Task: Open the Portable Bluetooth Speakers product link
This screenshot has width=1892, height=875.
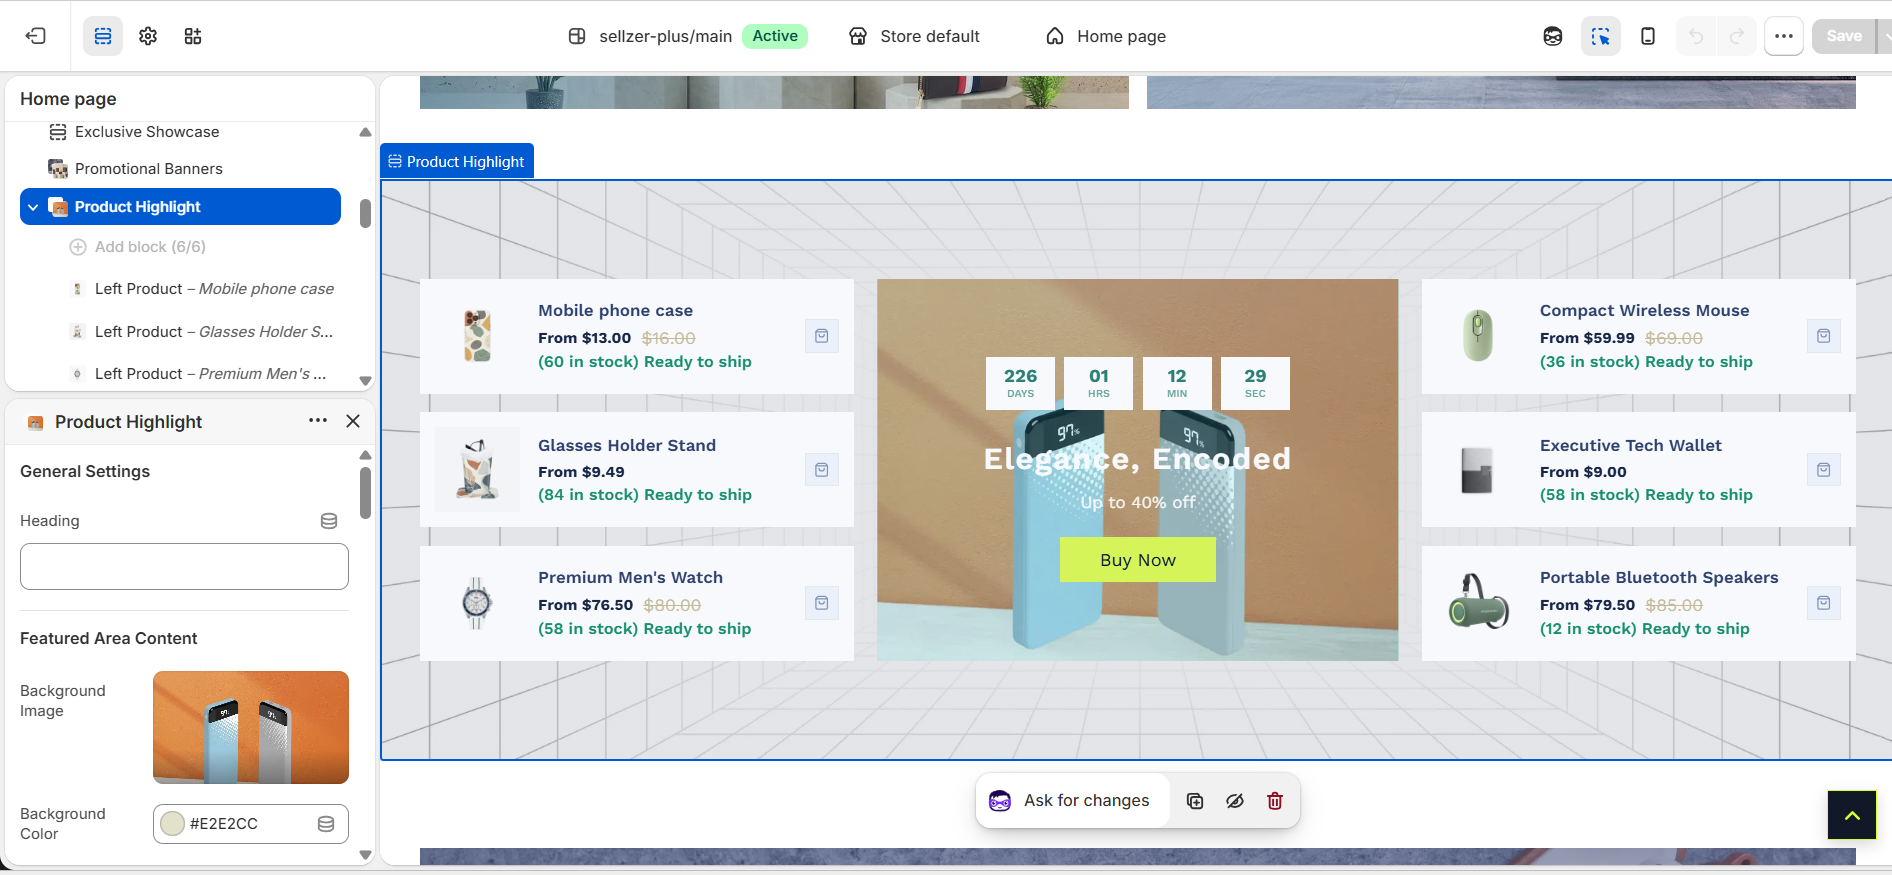Action: click(x=1659, y=578)
